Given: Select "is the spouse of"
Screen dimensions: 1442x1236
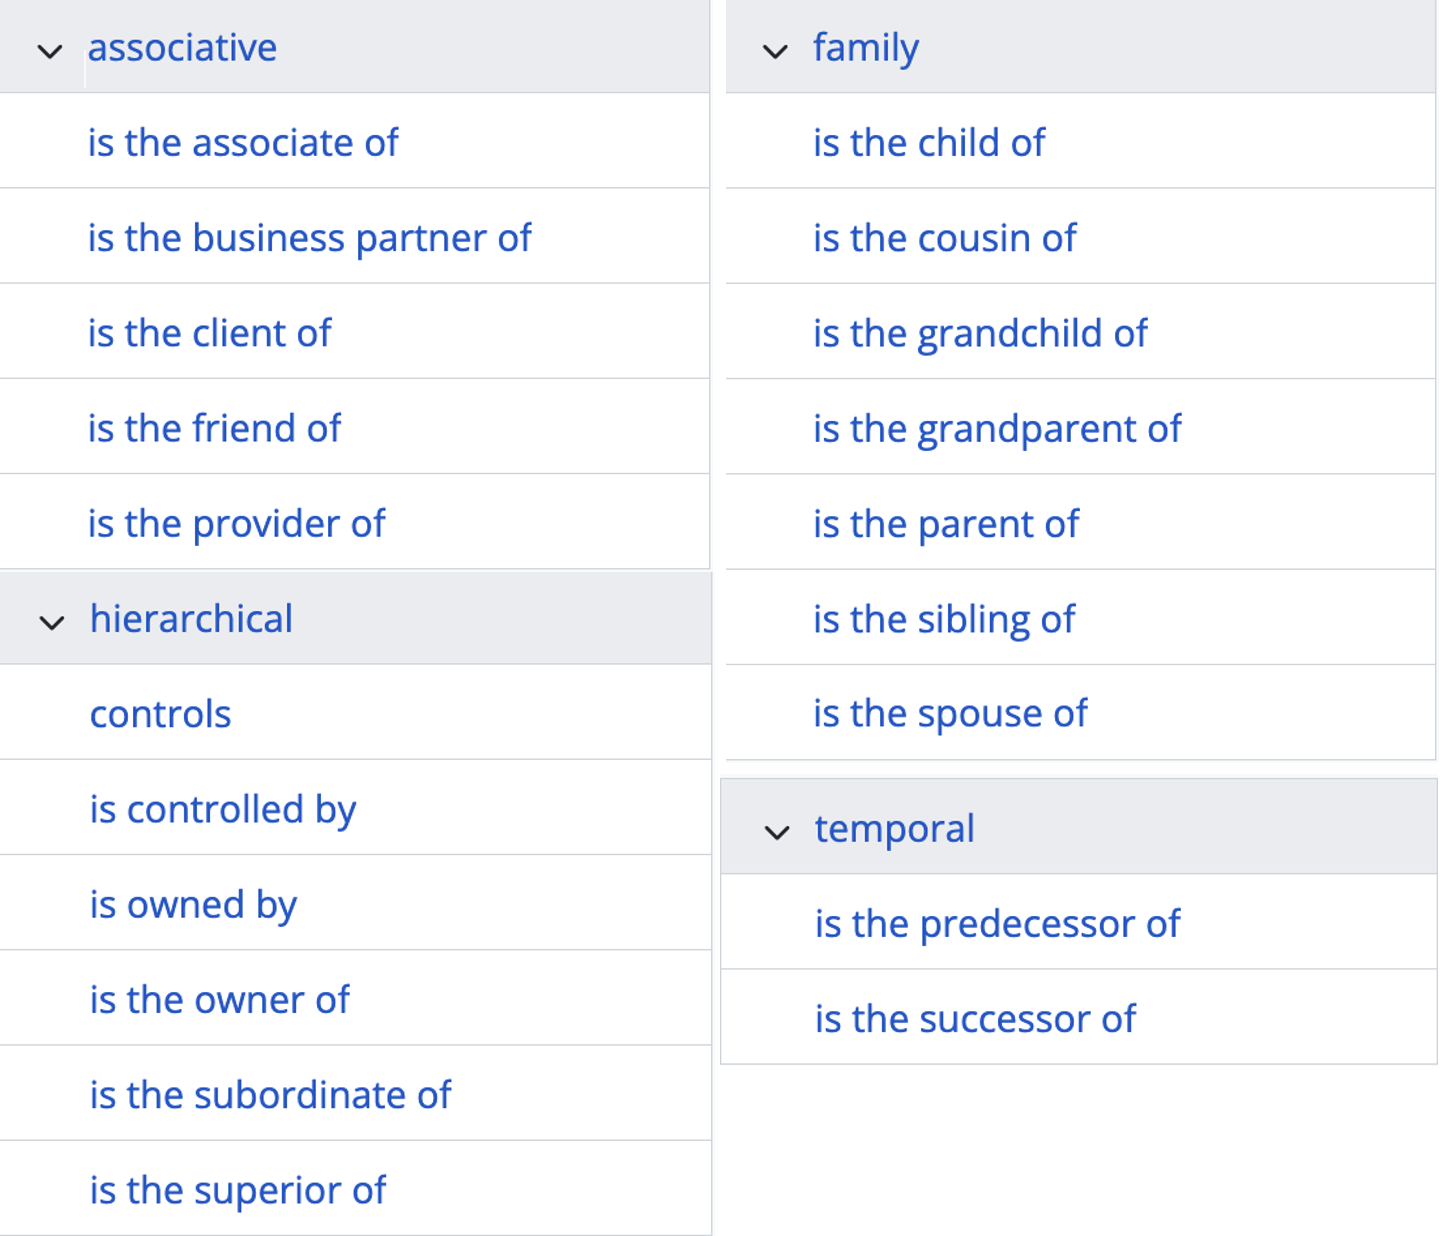Looking at the screenshot, I should pyautogui.click(x=949, y=714).
